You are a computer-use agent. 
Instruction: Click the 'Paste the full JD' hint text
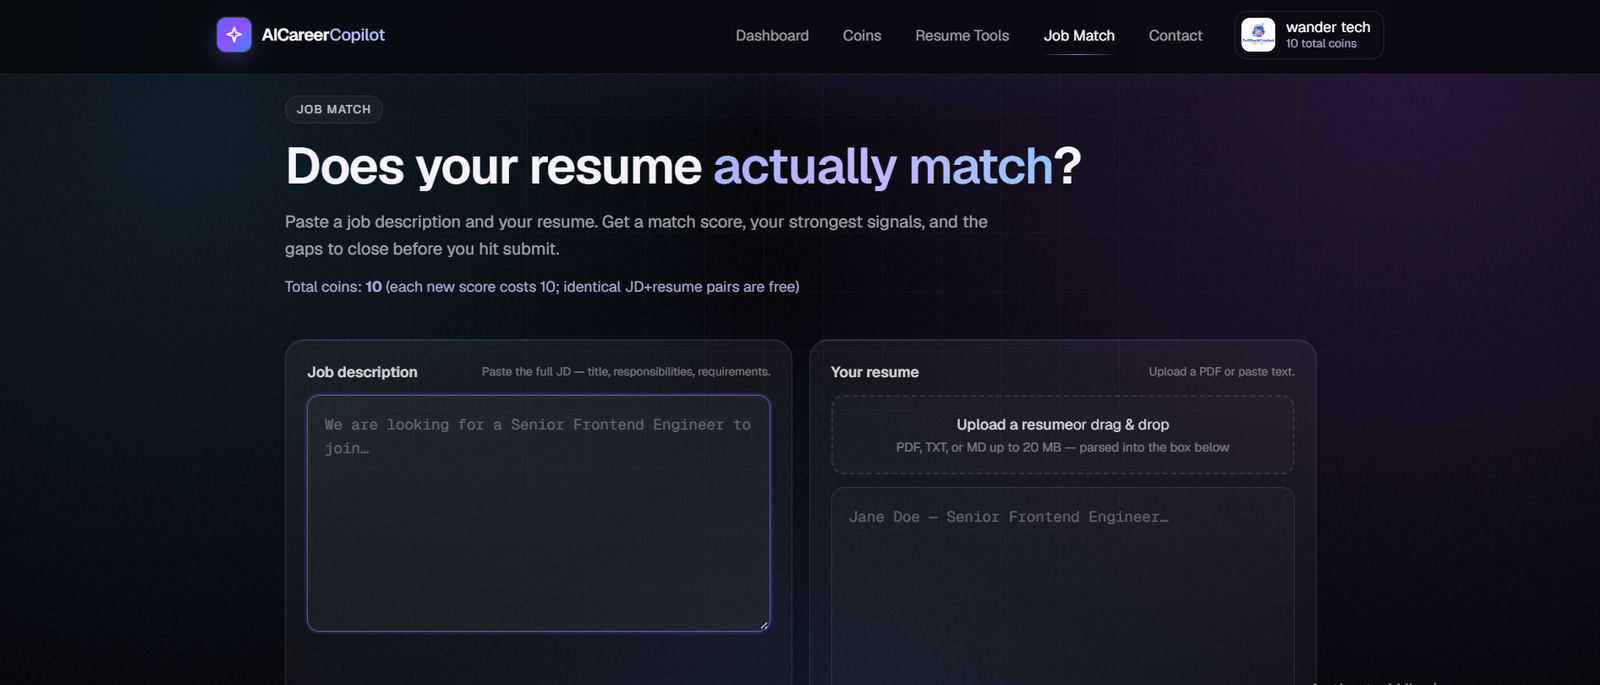click(626, 372)
